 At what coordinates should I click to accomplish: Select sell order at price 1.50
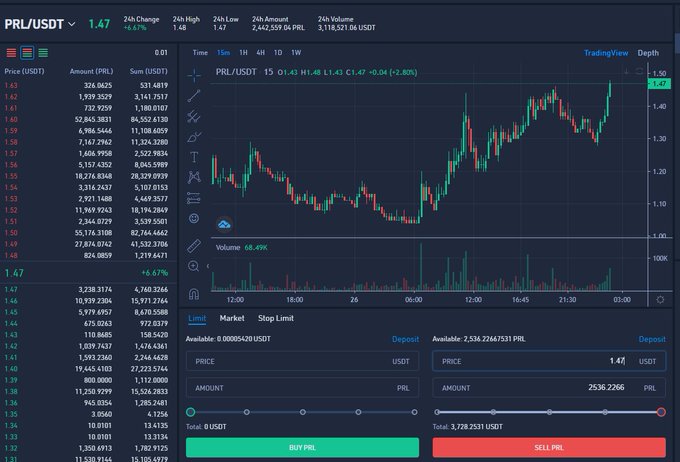point(86,233)
